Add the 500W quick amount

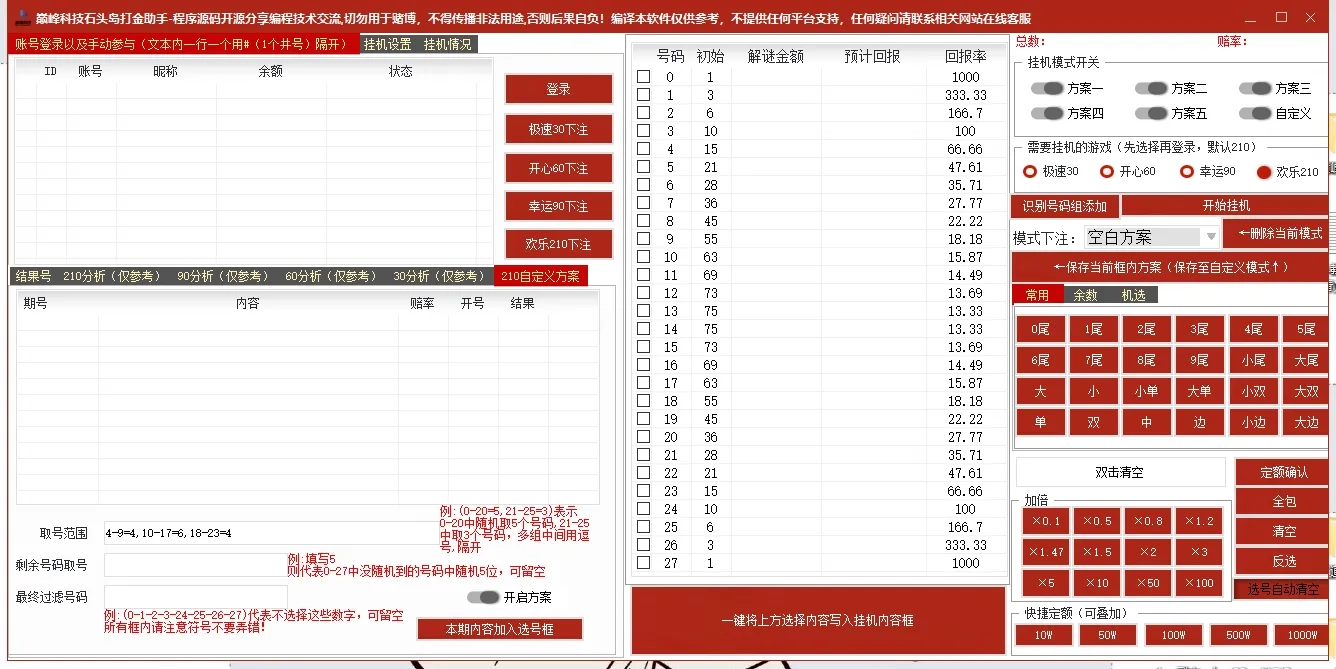tap(1238, 635)
